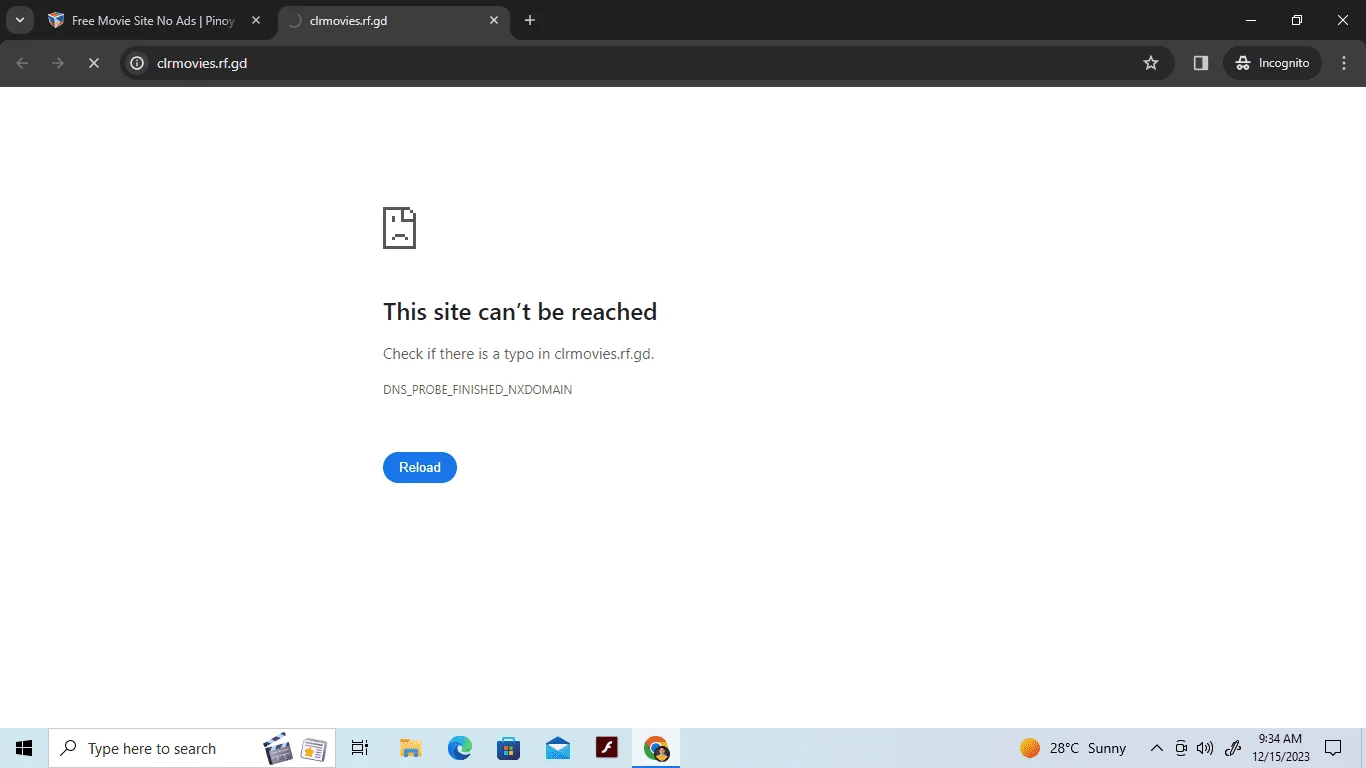The width and height of the screenshot is (1366, 768).
Task: Open the tab search dropdown arrow
Action: click(19, 20)
